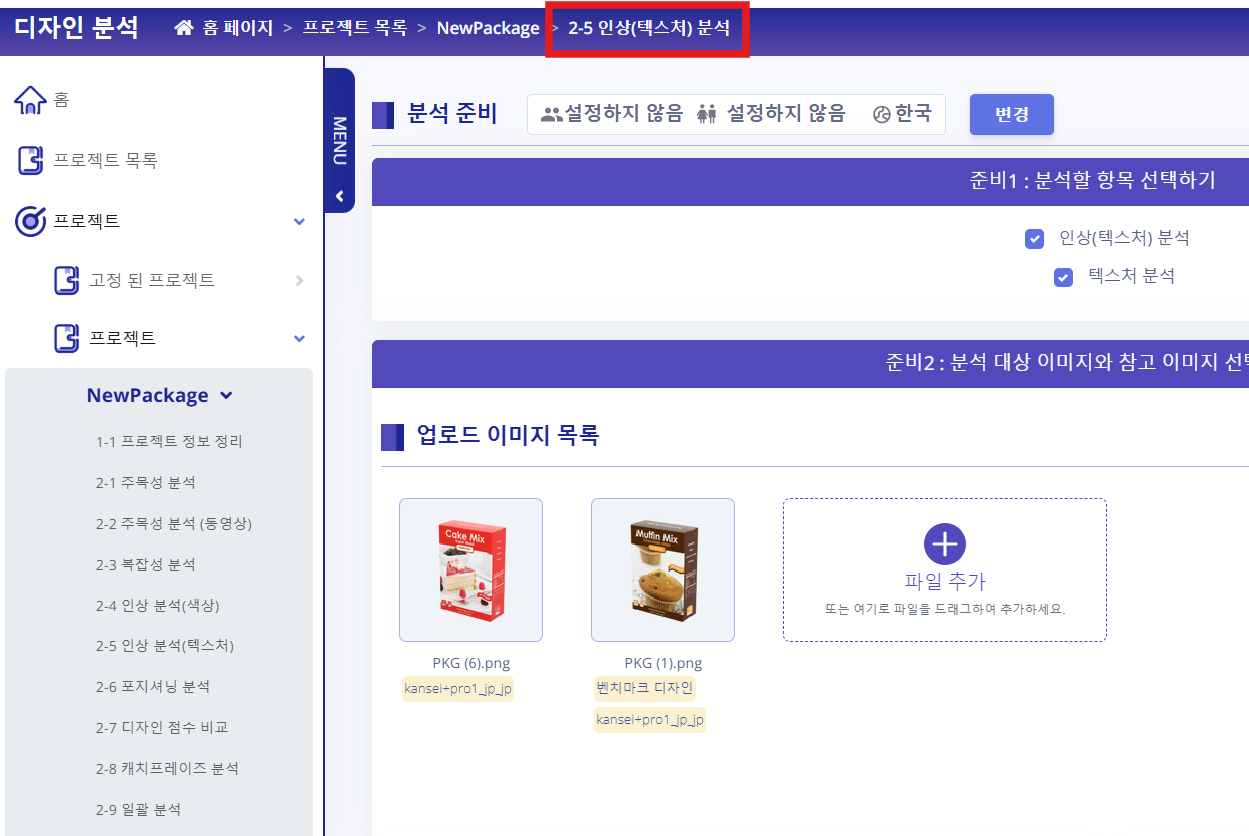
Task: Uncheck 텍스처 분석 checkbox
Action: tap(1064, 277)
